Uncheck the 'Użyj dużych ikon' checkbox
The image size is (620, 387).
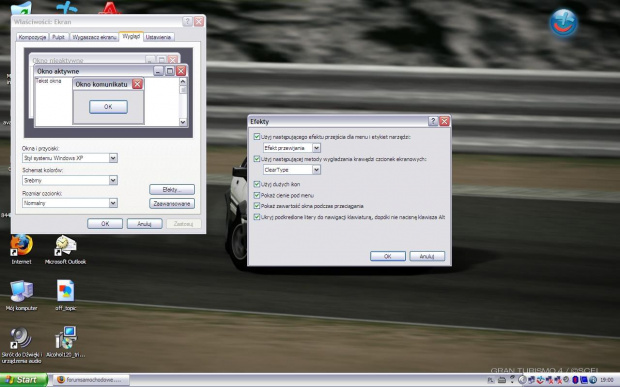(257, 184)
